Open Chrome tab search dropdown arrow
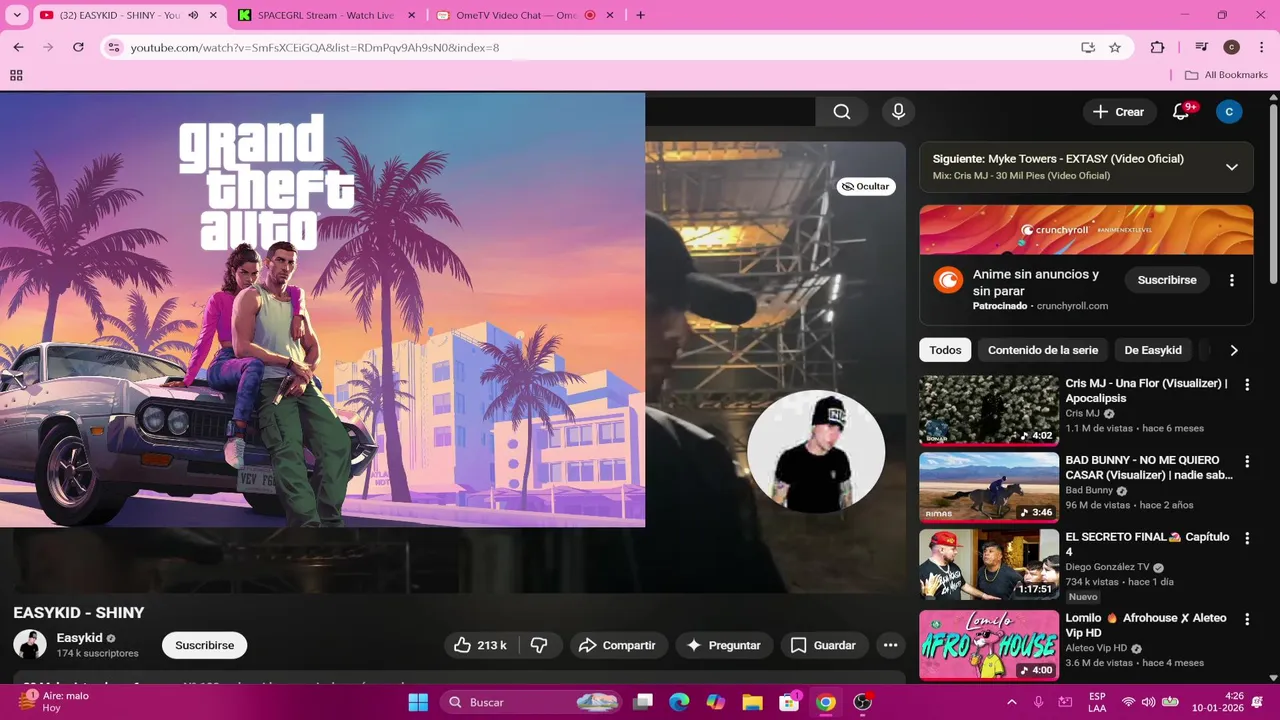The width and height of the screenshot is (1280, 720). click(17, 15)
